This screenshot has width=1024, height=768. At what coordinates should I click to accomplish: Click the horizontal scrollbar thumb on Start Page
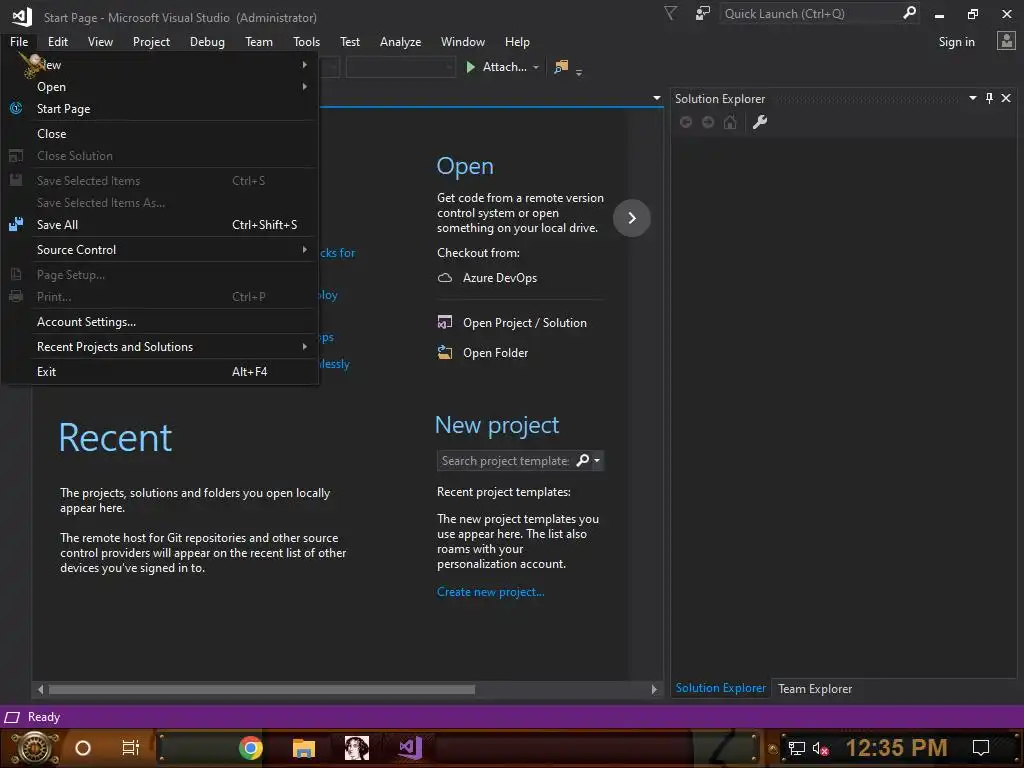pos(261,689)
